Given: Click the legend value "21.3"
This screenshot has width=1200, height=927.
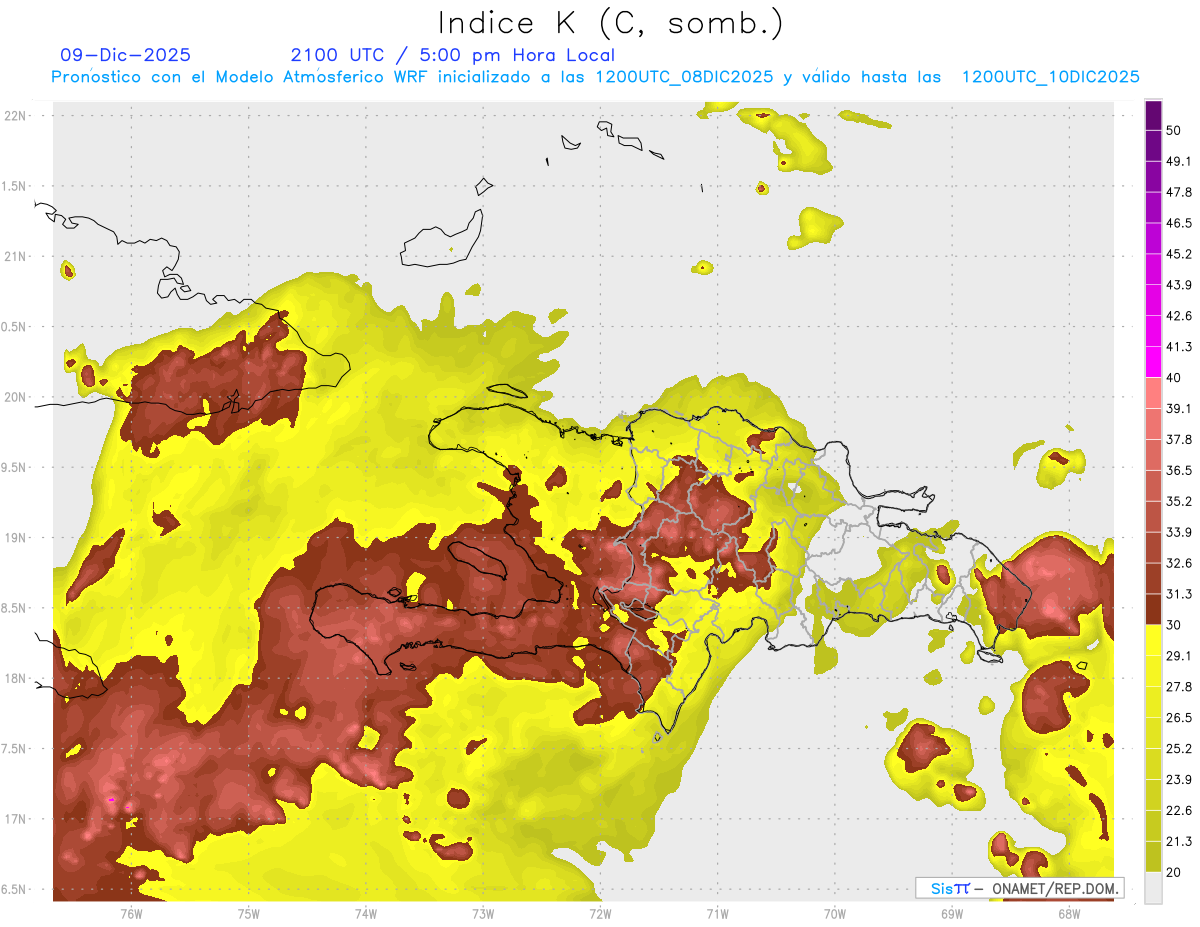Looking at the screenshot, I should click(1179, 842).
